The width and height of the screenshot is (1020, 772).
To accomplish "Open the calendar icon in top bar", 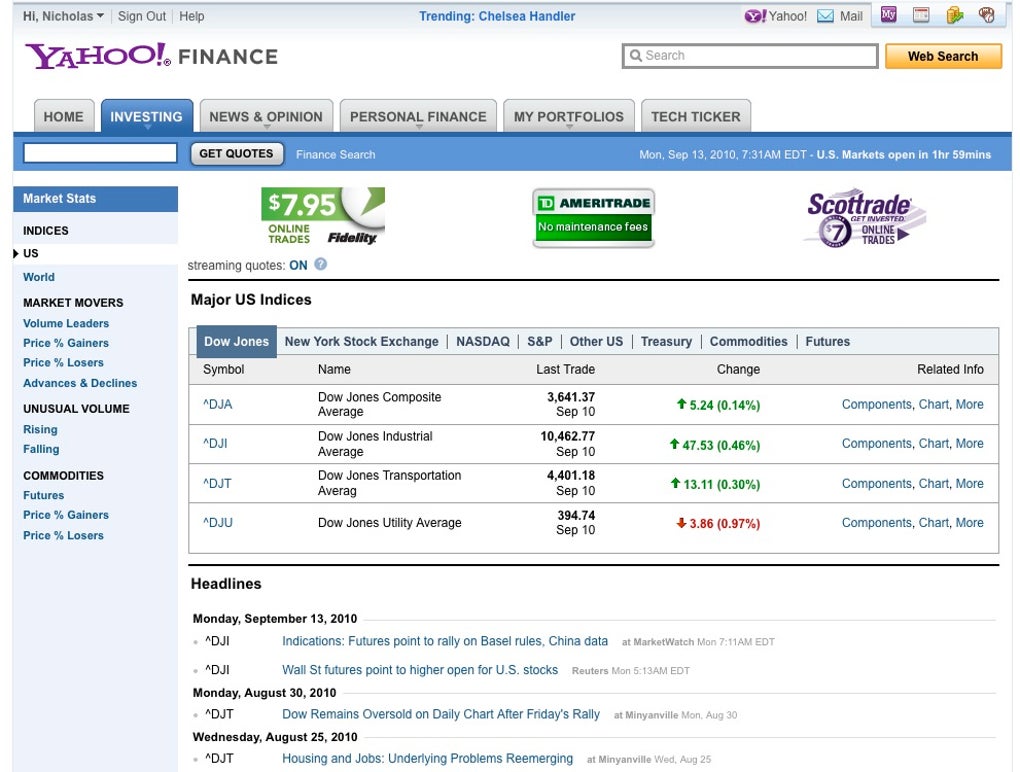I will click(921, 15).
